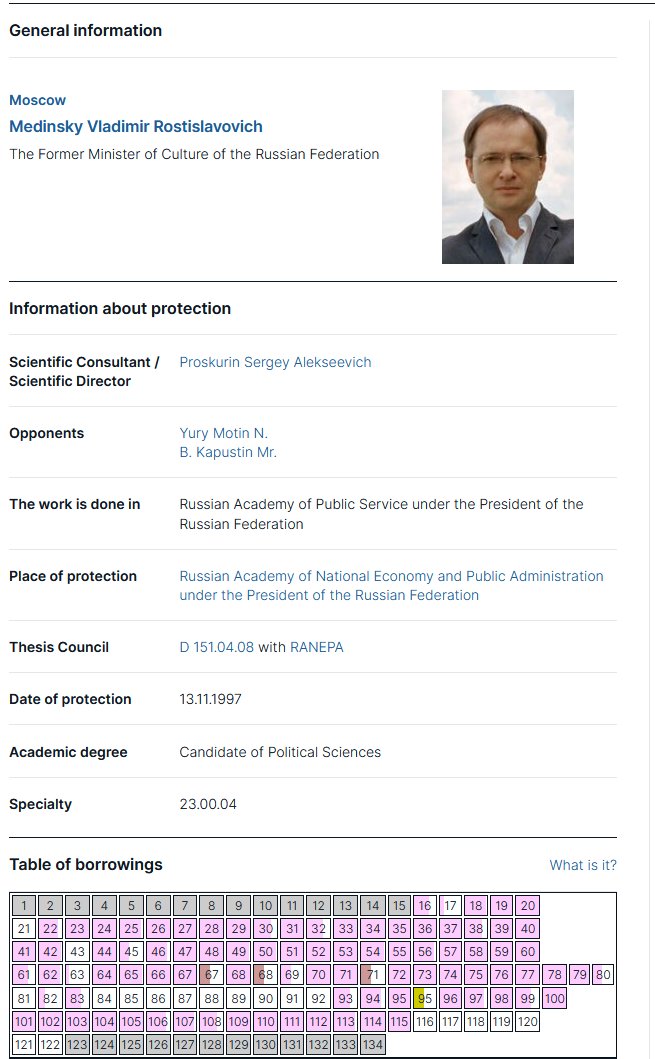Image resolution: width=655 pixels, height=1059 pixels.
Task: Select yellow-highlighted page cell 95
Action: [x=425, y=998]
